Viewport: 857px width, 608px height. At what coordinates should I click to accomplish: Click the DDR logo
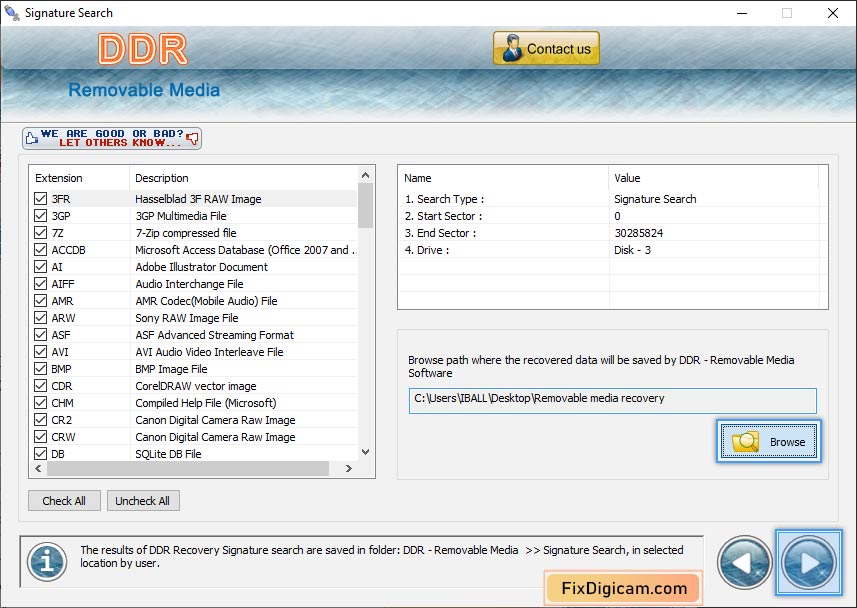(x=143, y=49)
